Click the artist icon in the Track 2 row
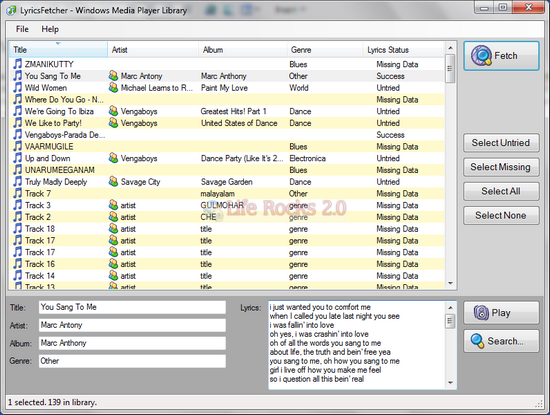550x415 pixels. point(113,217)
